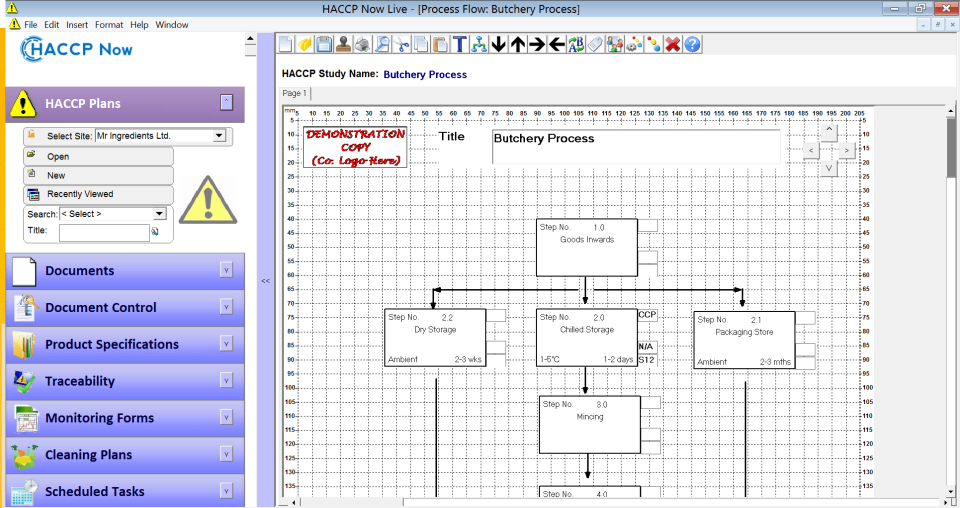960x508 pixels.
Task: Open the magnifier zoom tool
Action: point(383,44)
